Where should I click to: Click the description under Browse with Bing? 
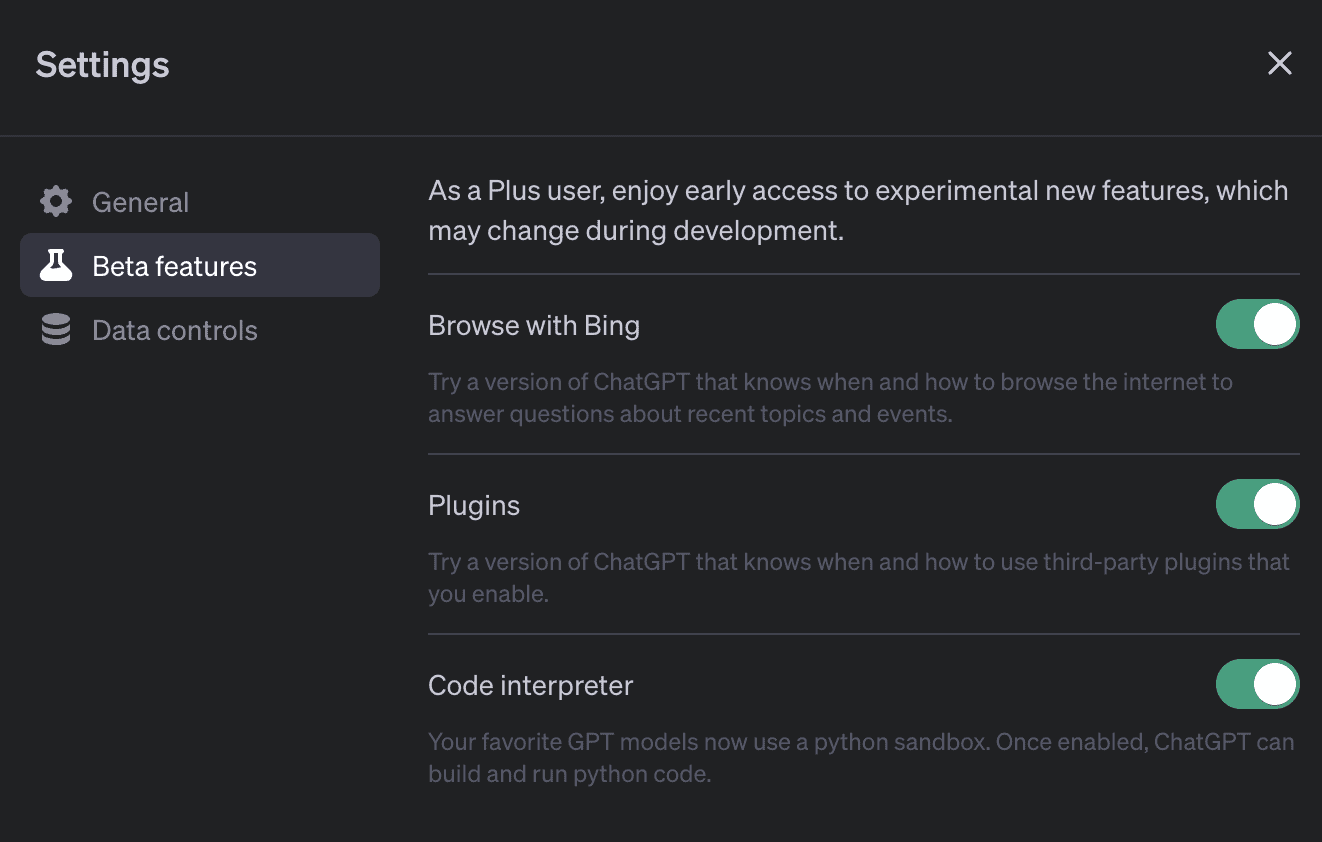point(830,398)
